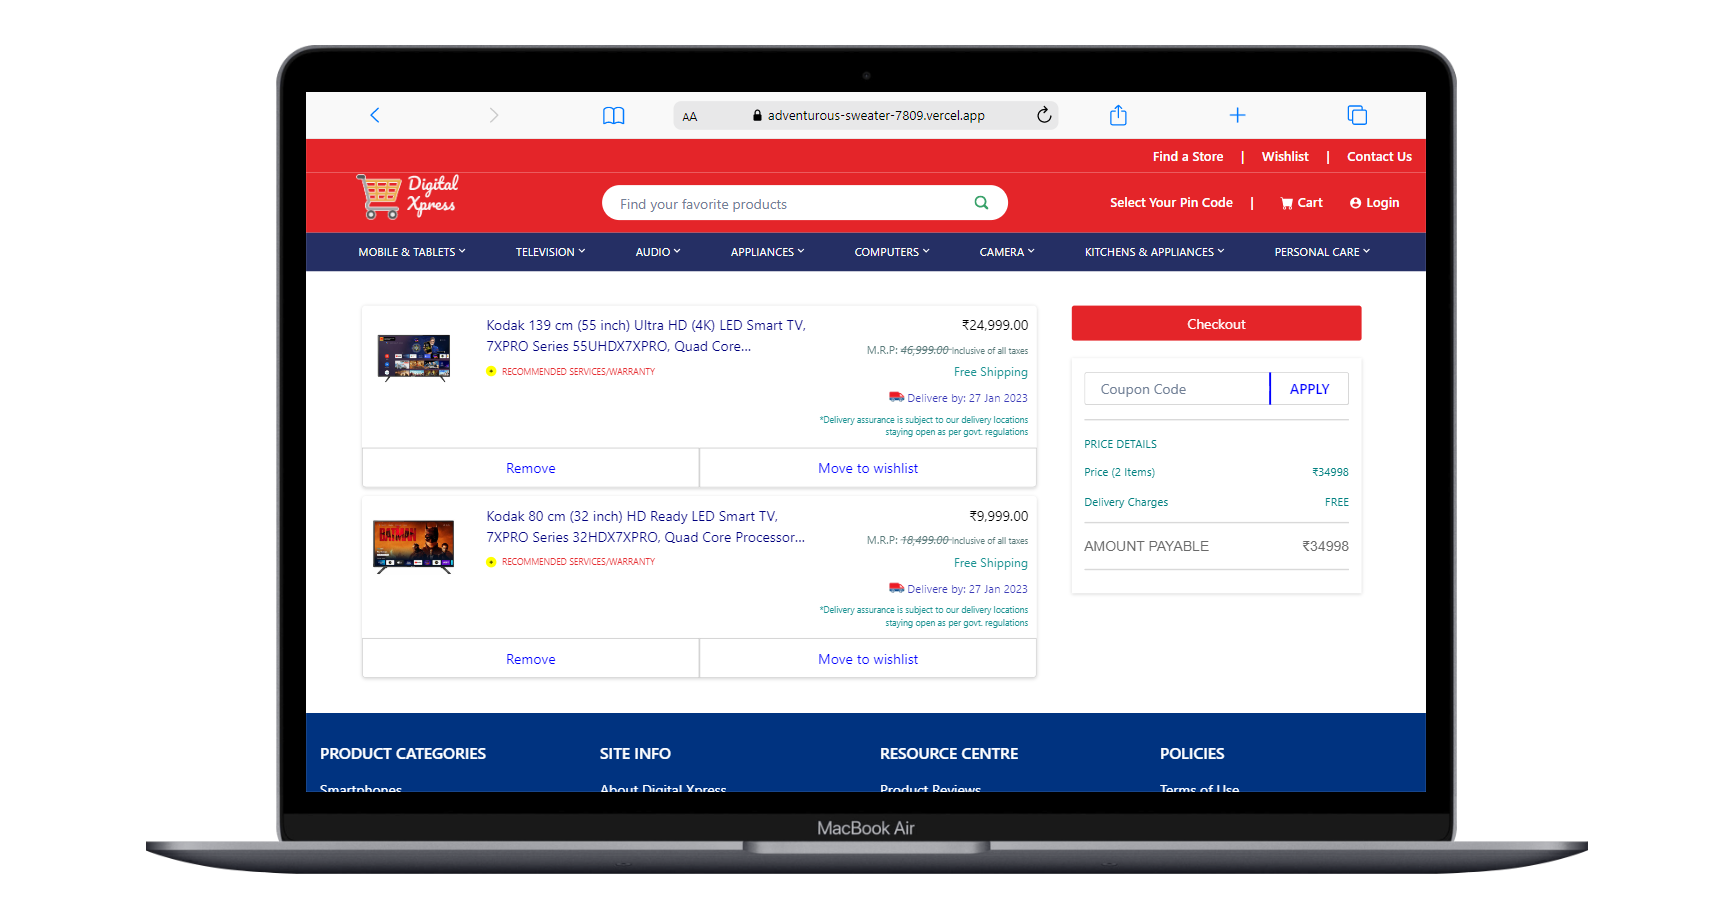Click the AMOUNT PAYABLE total ₹34998
The width and height of the screenshot is (1727, 900).
[1325, 546]
